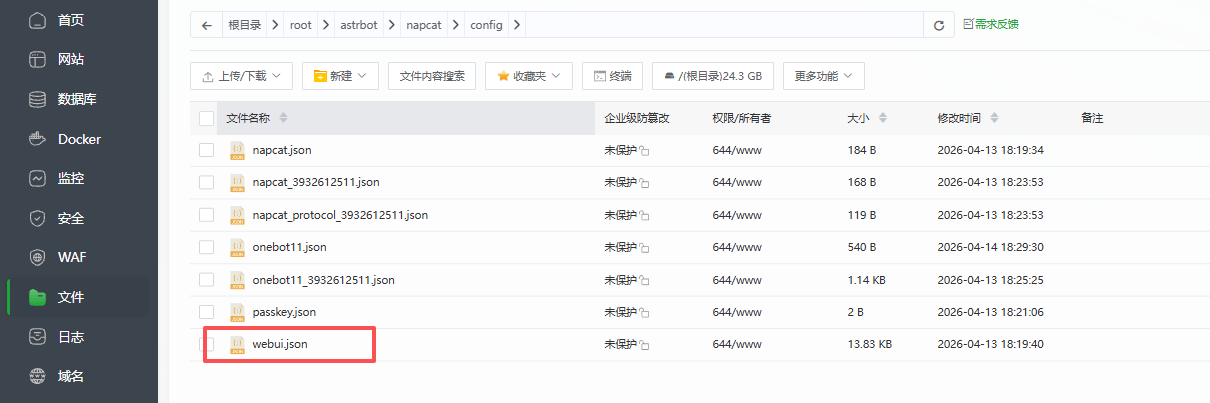This screenshot has width=1210, height=403.
Task: Open the 新建 dropdown
Action: [339, 75]
